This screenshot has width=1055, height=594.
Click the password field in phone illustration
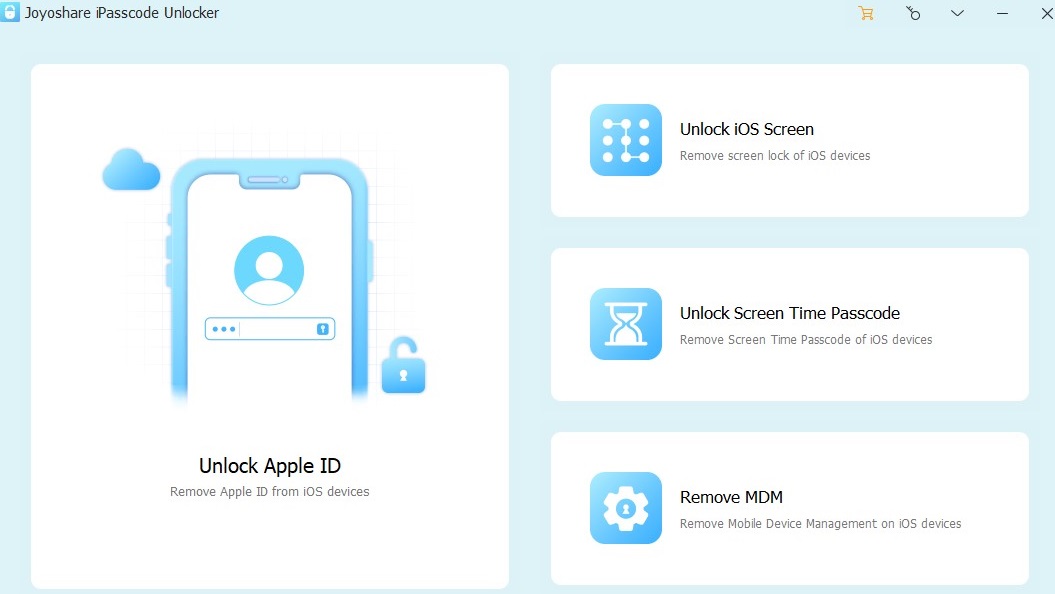click(x=270, y=329)
